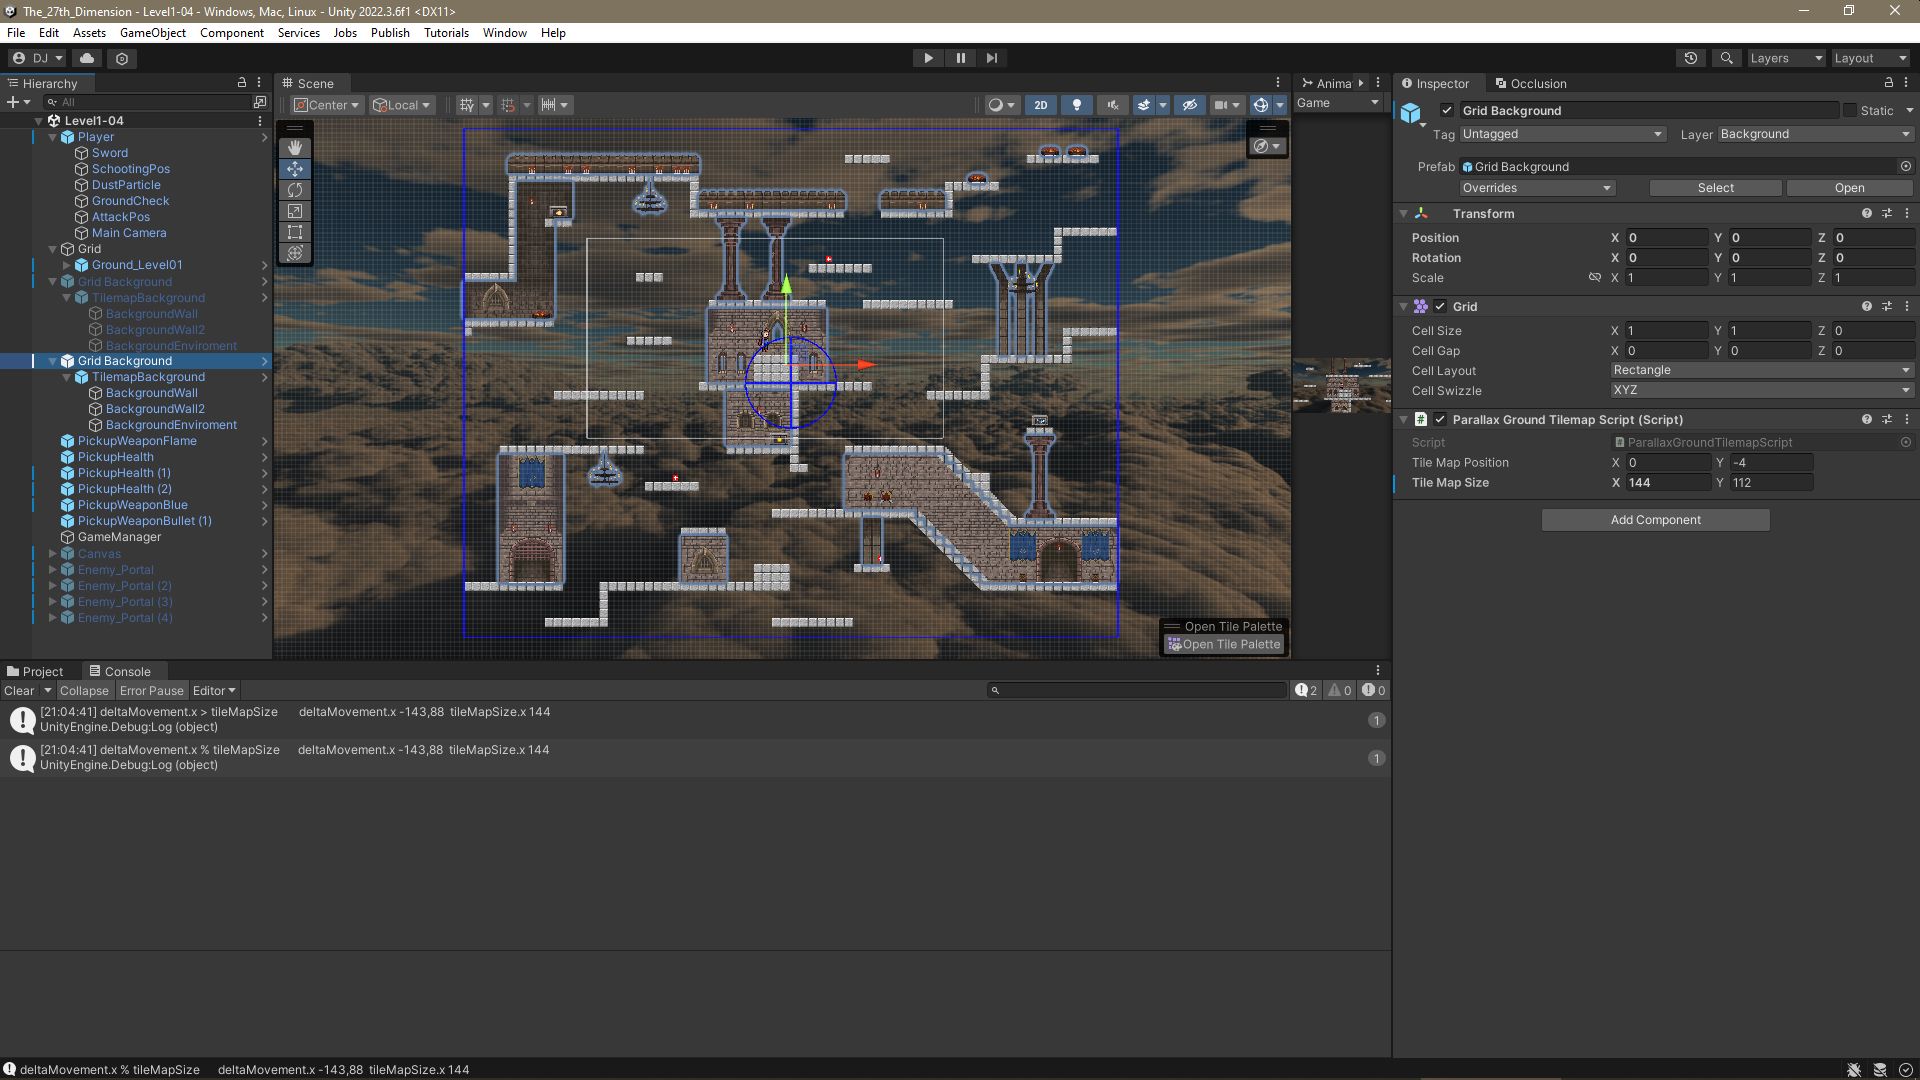Switch to the Project tab

pyautogui.click(x=40, y=671)
